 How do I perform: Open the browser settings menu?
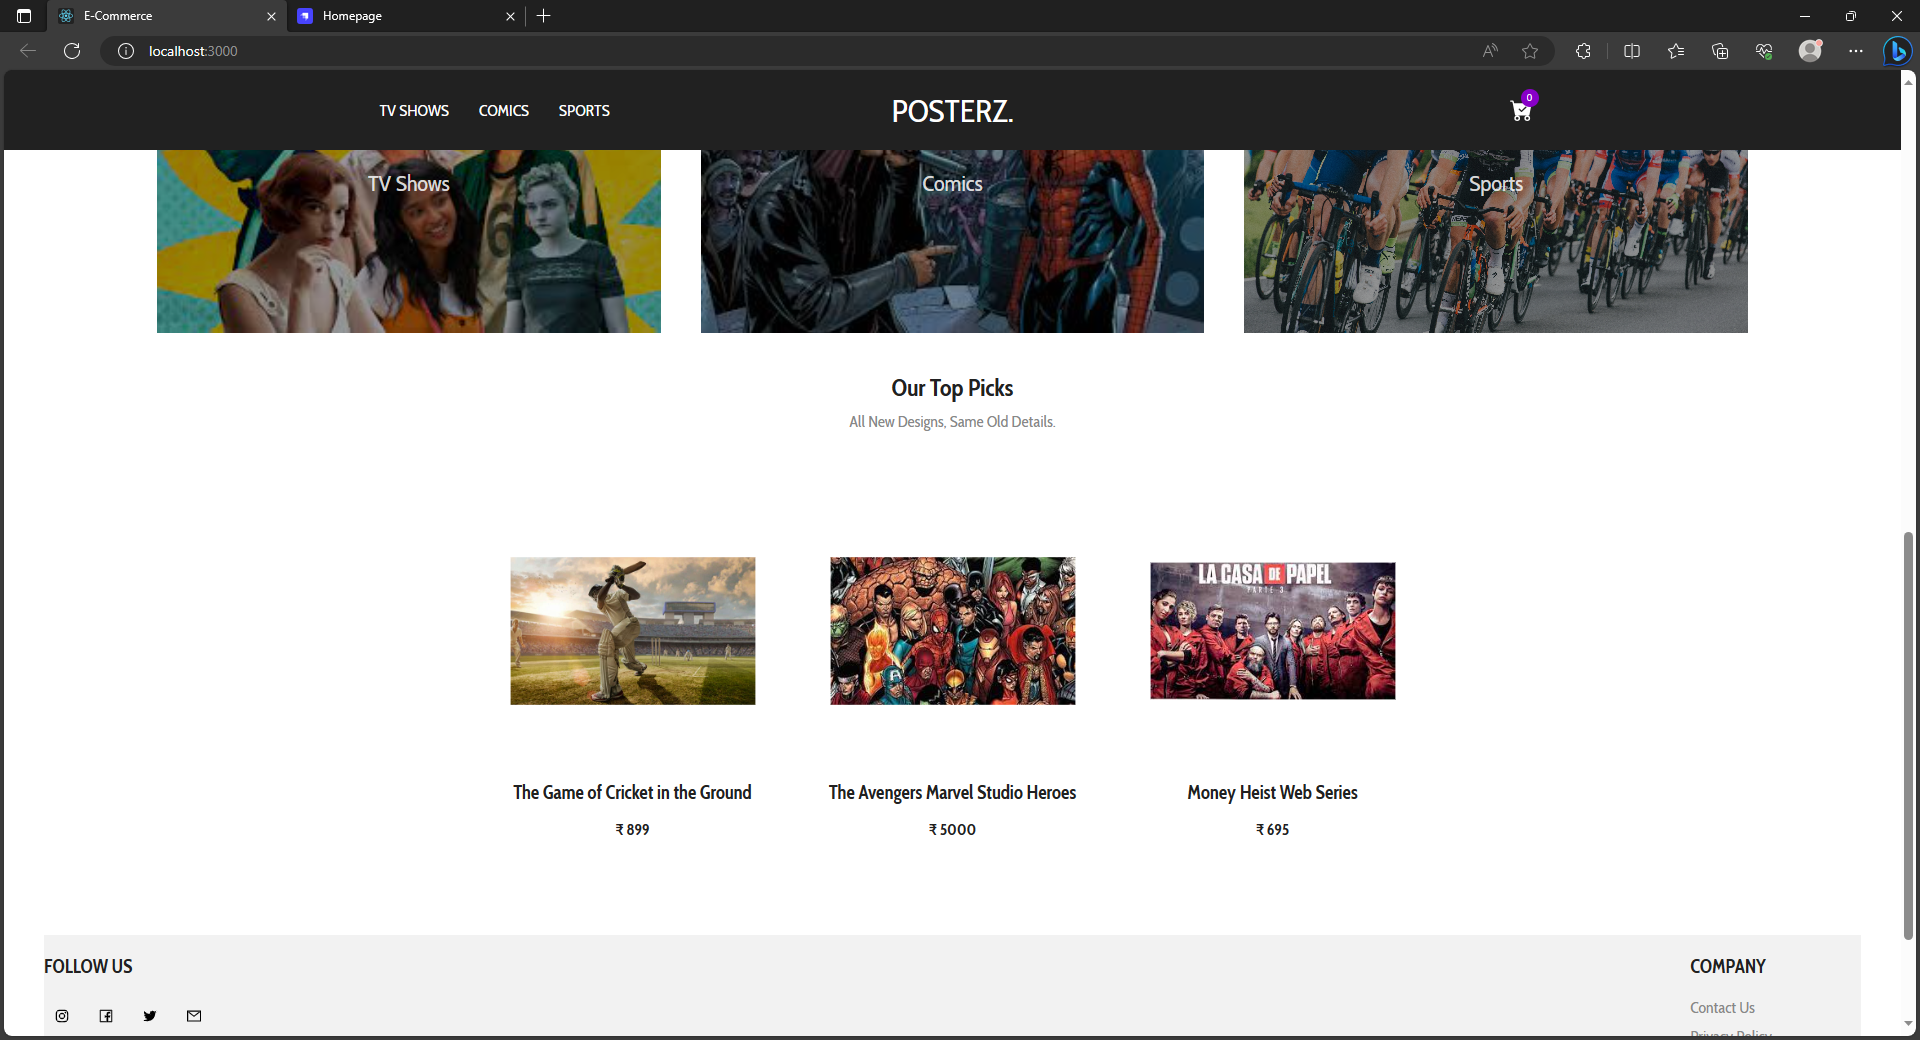click(x=1857, y=51)
